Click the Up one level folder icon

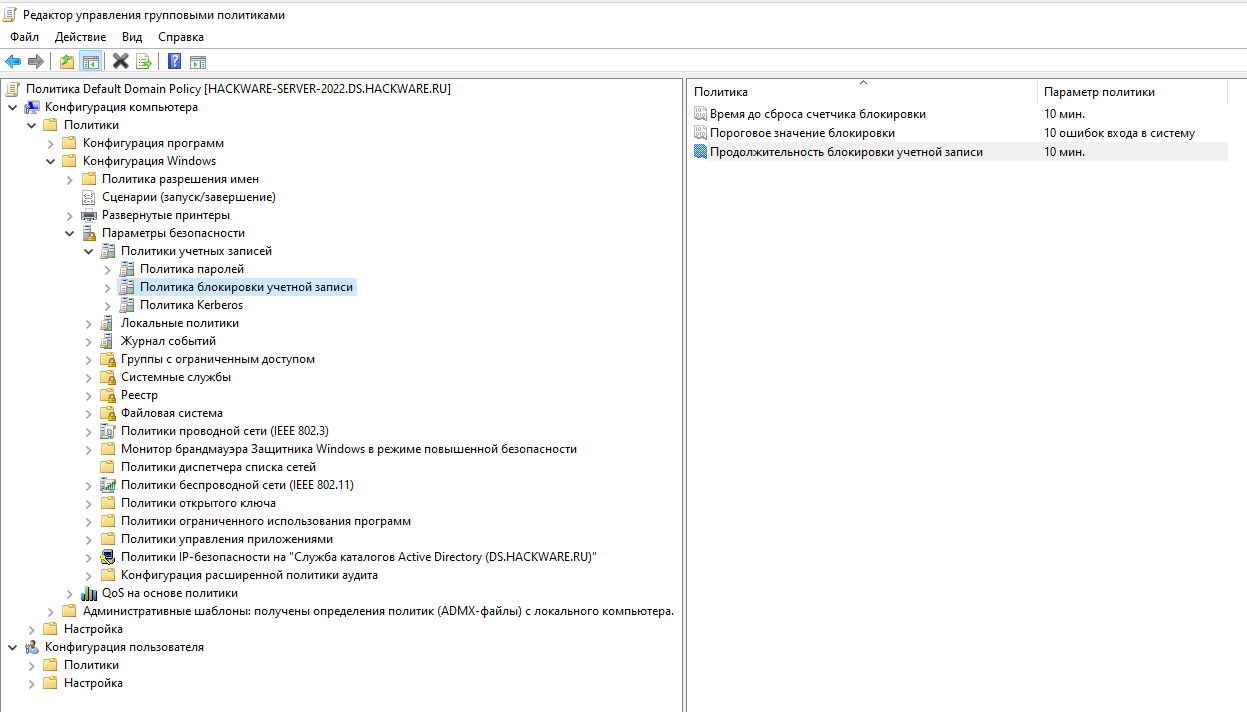point(67,61)
